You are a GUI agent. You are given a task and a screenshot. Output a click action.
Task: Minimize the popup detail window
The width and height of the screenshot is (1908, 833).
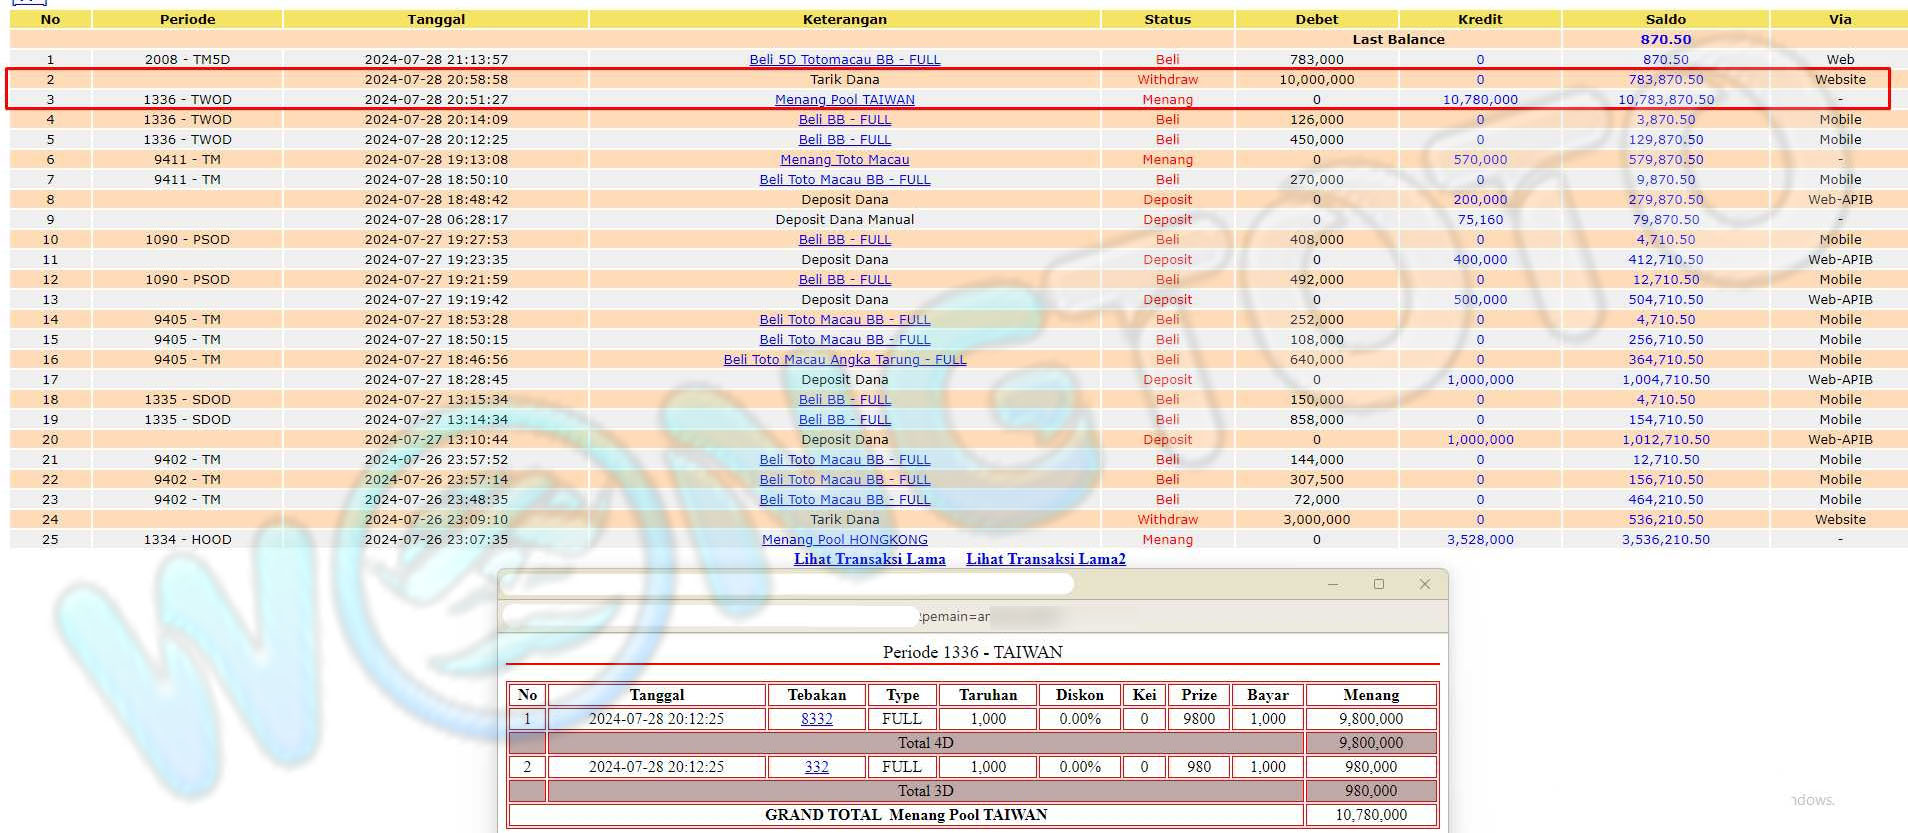(x=1332, y=584)
